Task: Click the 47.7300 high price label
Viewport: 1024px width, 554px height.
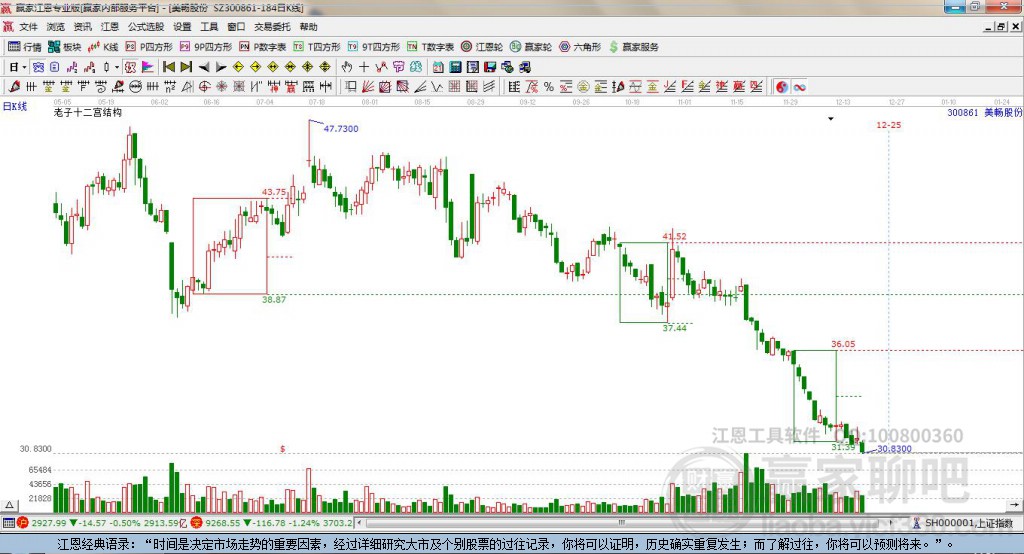Action: click(x=341, y=129)
